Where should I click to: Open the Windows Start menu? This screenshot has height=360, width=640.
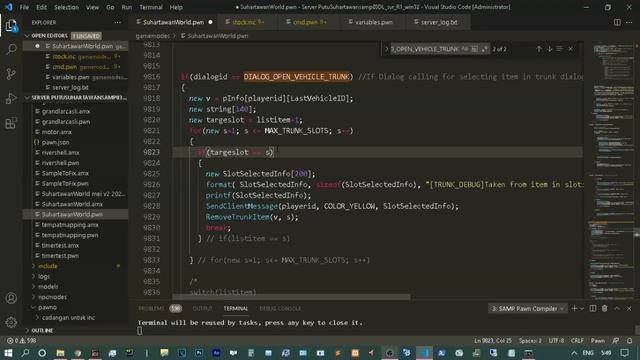point(8,353)
